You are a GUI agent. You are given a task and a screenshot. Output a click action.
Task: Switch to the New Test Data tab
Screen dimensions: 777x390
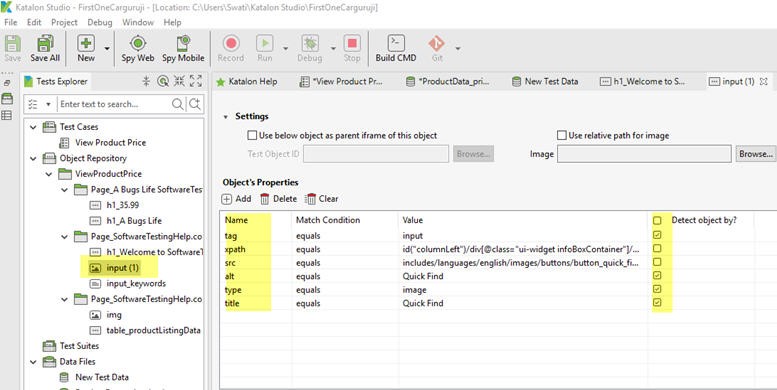point(545,82)
